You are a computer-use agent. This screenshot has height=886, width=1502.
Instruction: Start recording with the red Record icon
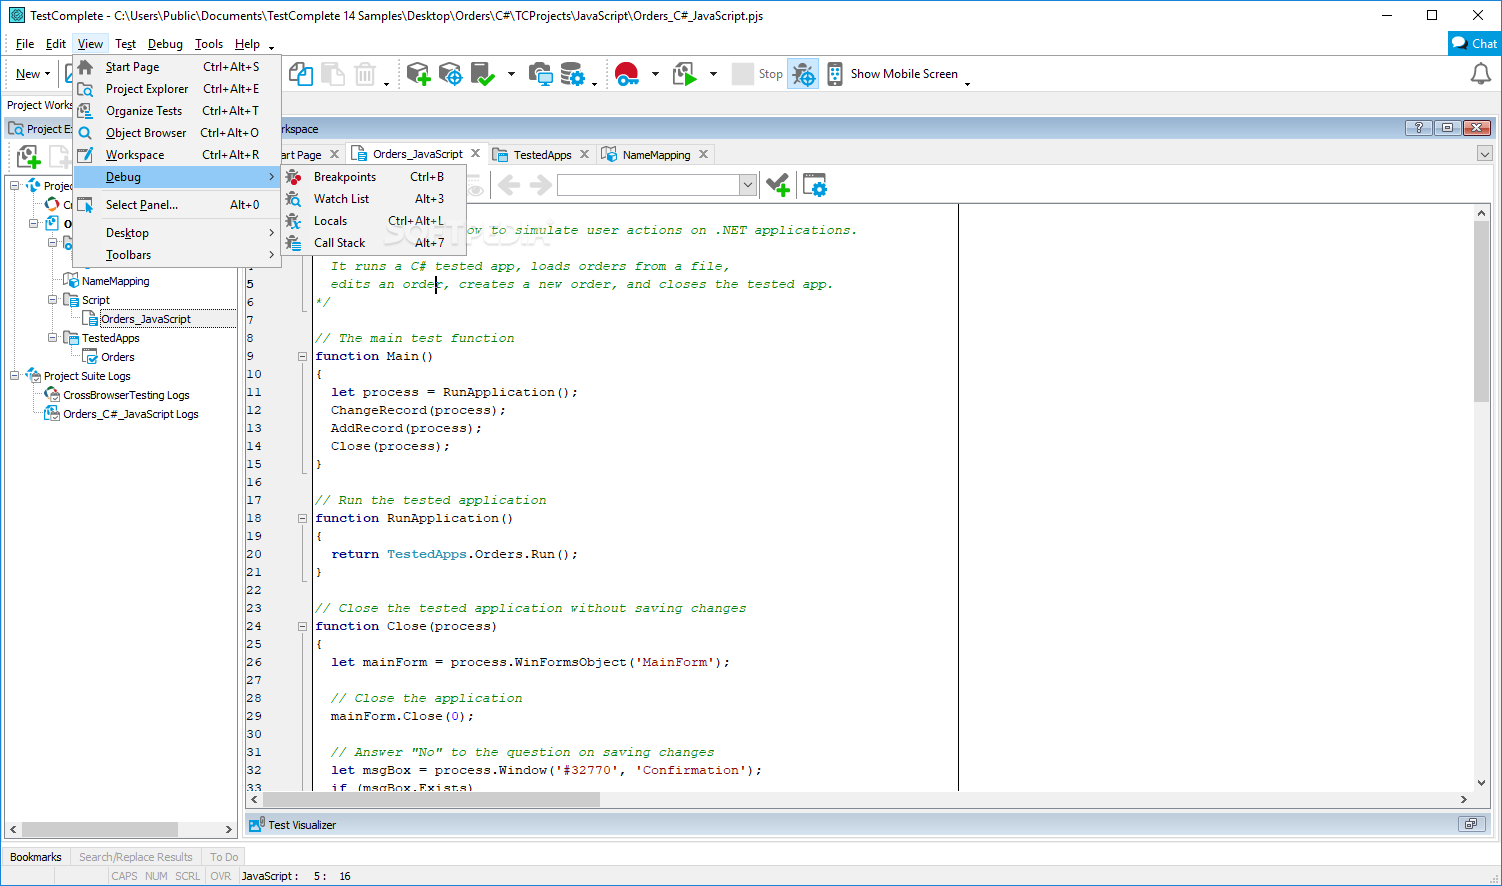click(627, 74)
